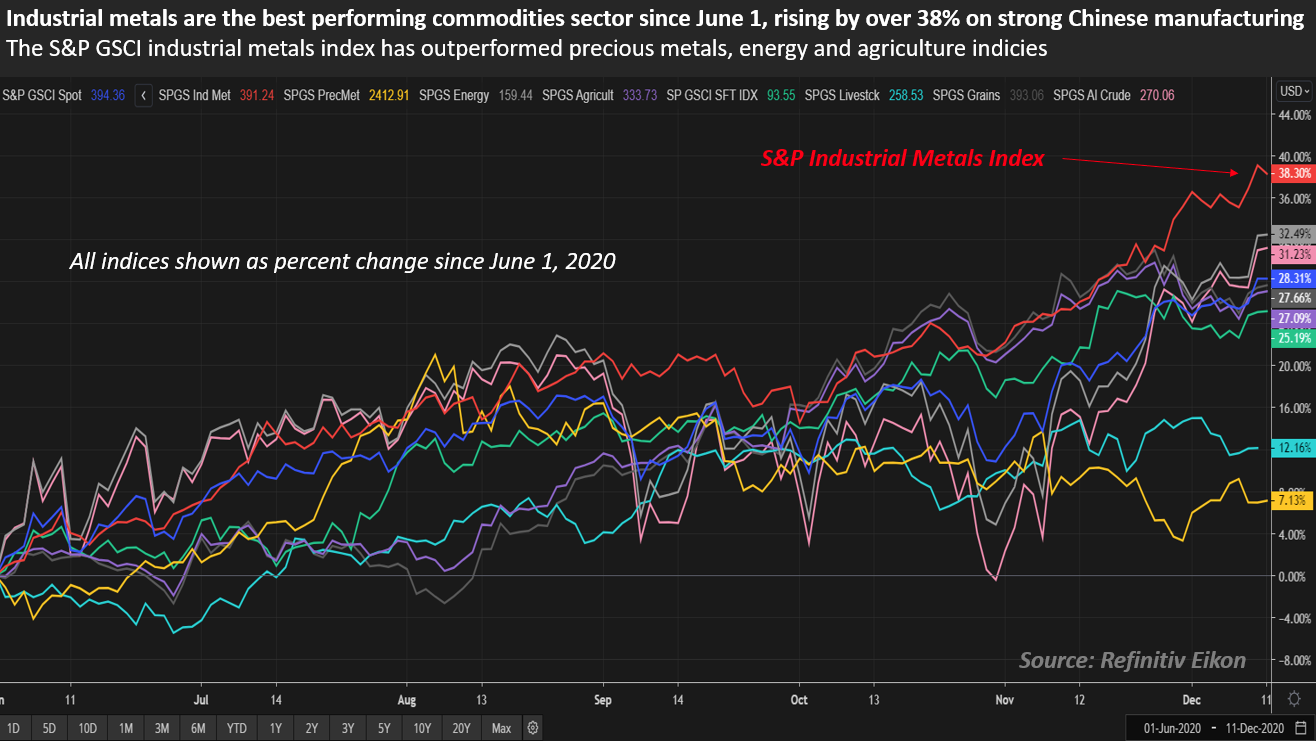Viewport: 1316px width, 741px height.
Task: Click the chart settings icon beside date axis
Action: (1294, 698)
